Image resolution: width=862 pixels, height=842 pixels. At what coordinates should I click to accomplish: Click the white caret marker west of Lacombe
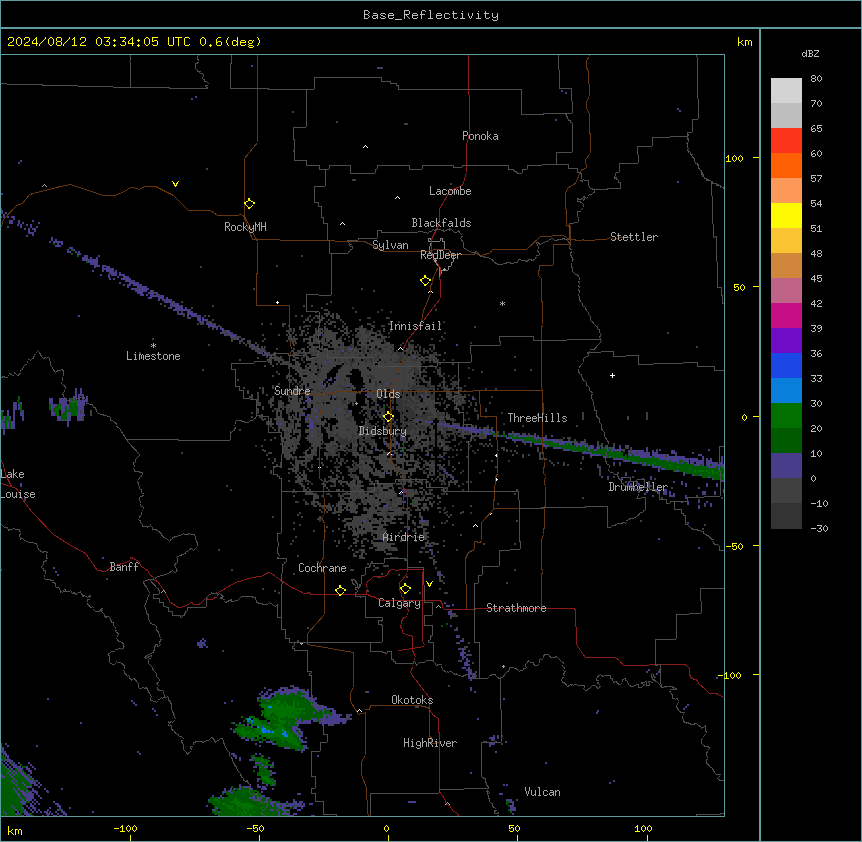tap(397, 197)
